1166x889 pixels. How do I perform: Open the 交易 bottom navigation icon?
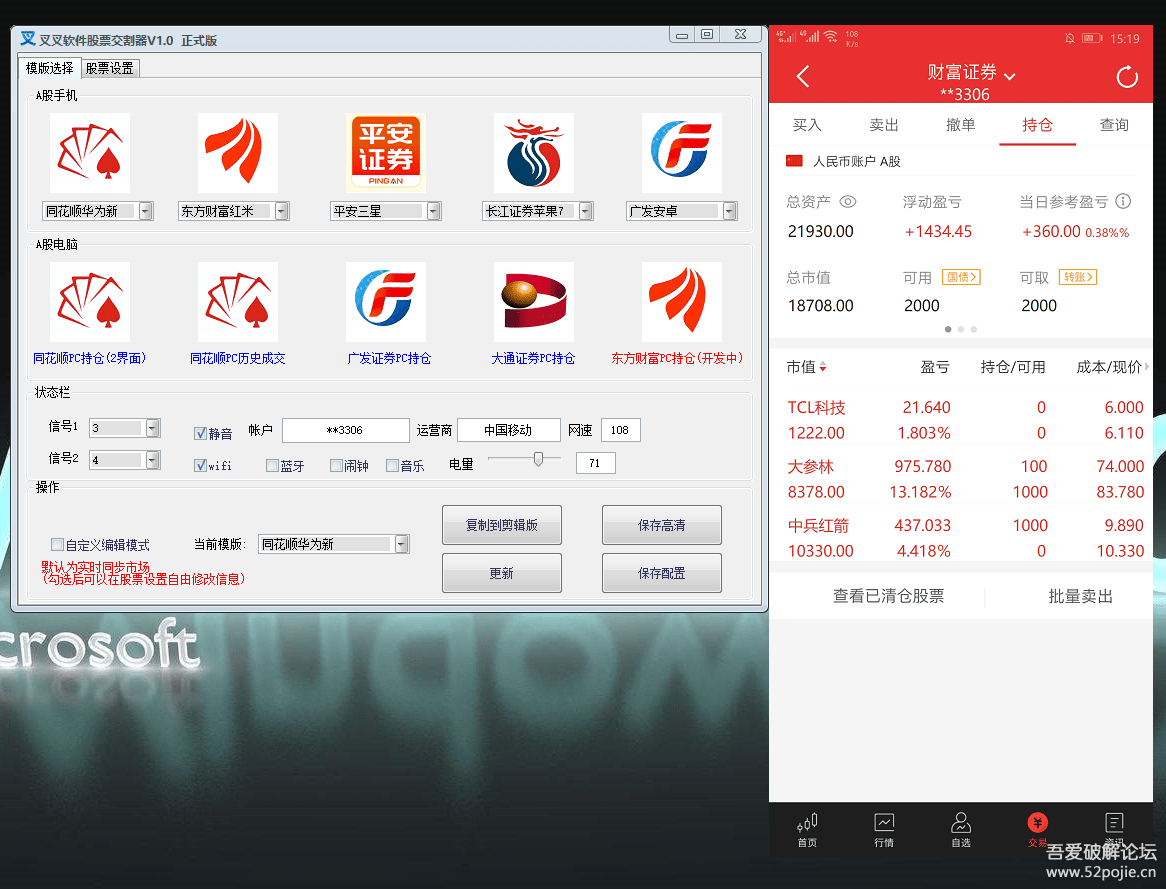pyautogui.click(x=1037, y=829)
